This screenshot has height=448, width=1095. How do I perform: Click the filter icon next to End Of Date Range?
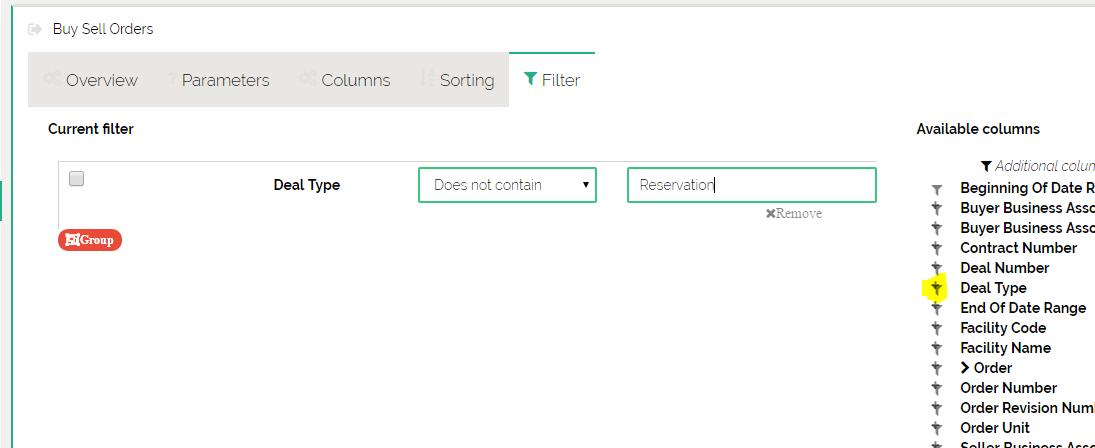click(937, 308)
